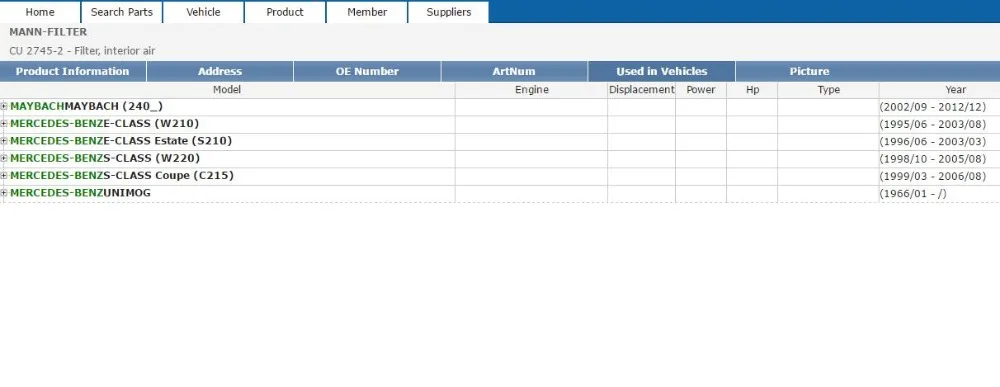
Task: Click the E-CLASS (W210) model name
Action: coord(105,124)
